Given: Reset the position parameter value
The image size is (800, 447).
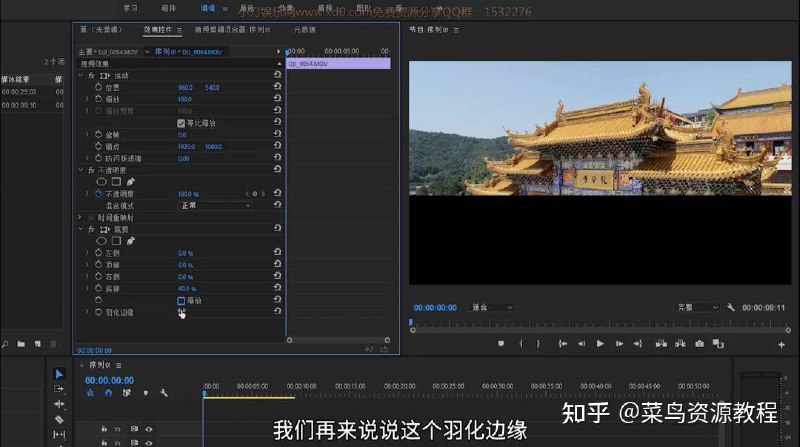Looking at the screenshot, I should coord(277,87).
